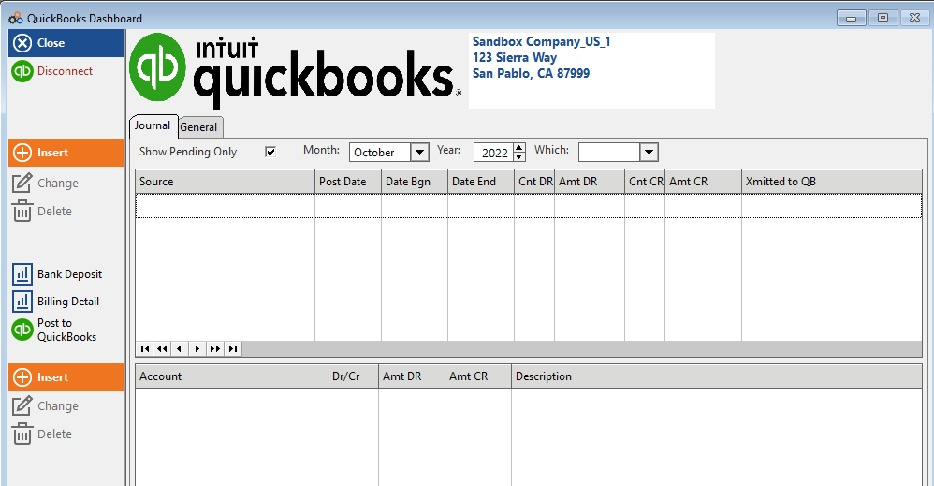Click the Close button in the sidebar
Screen dimensions: 934x486
(x=66, y=43)
